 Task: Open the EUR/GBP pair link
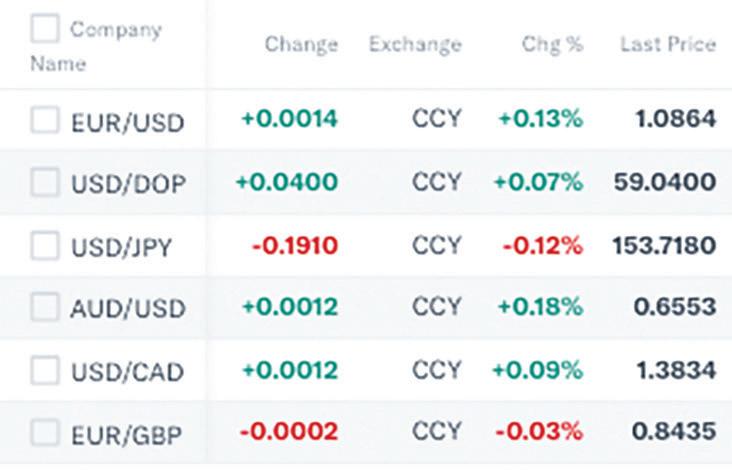coord(126,434)
